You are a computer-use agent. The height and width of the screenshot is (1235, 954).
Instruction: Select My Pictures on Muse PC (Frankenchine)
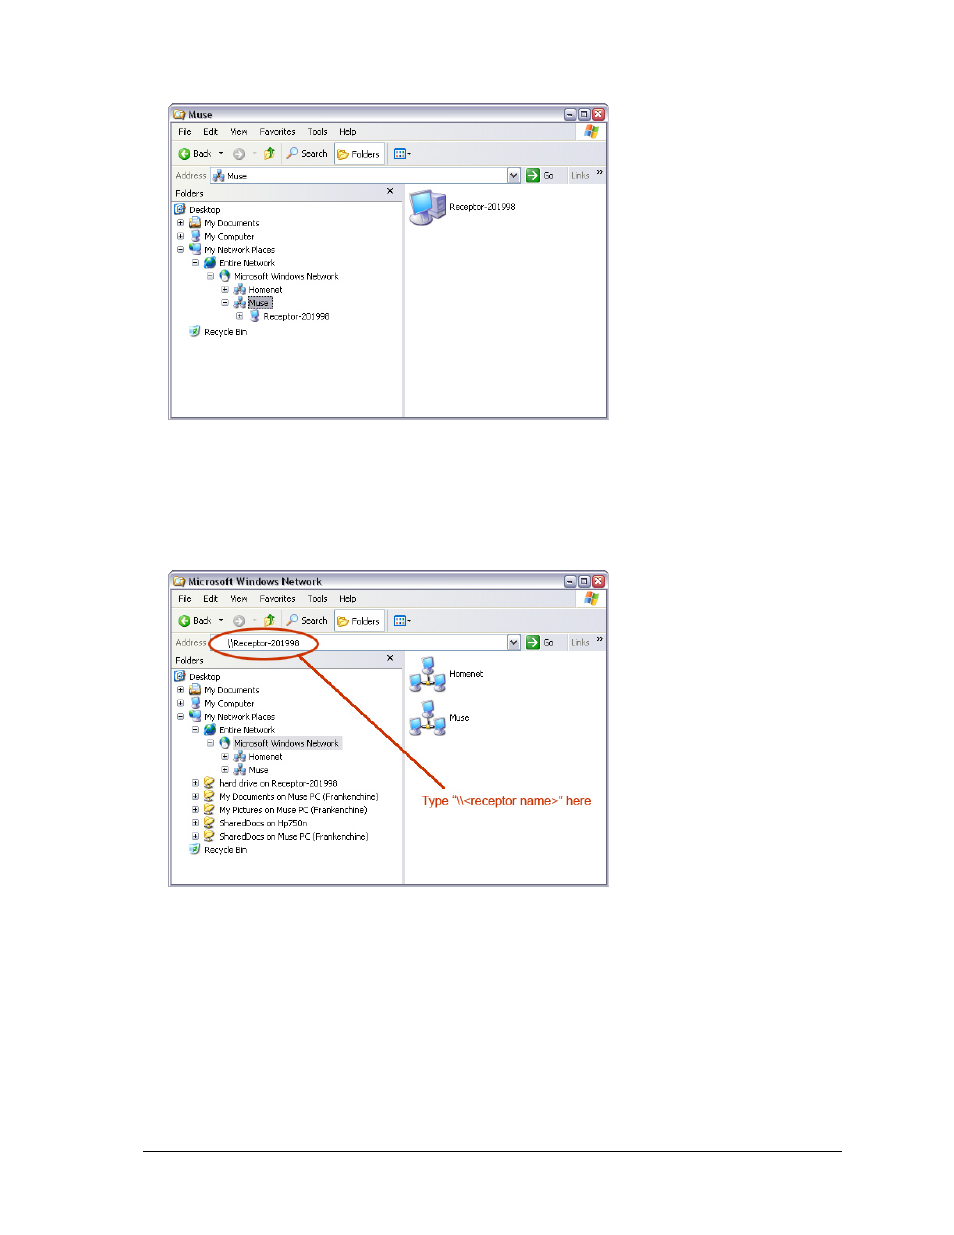click(293, 810)
